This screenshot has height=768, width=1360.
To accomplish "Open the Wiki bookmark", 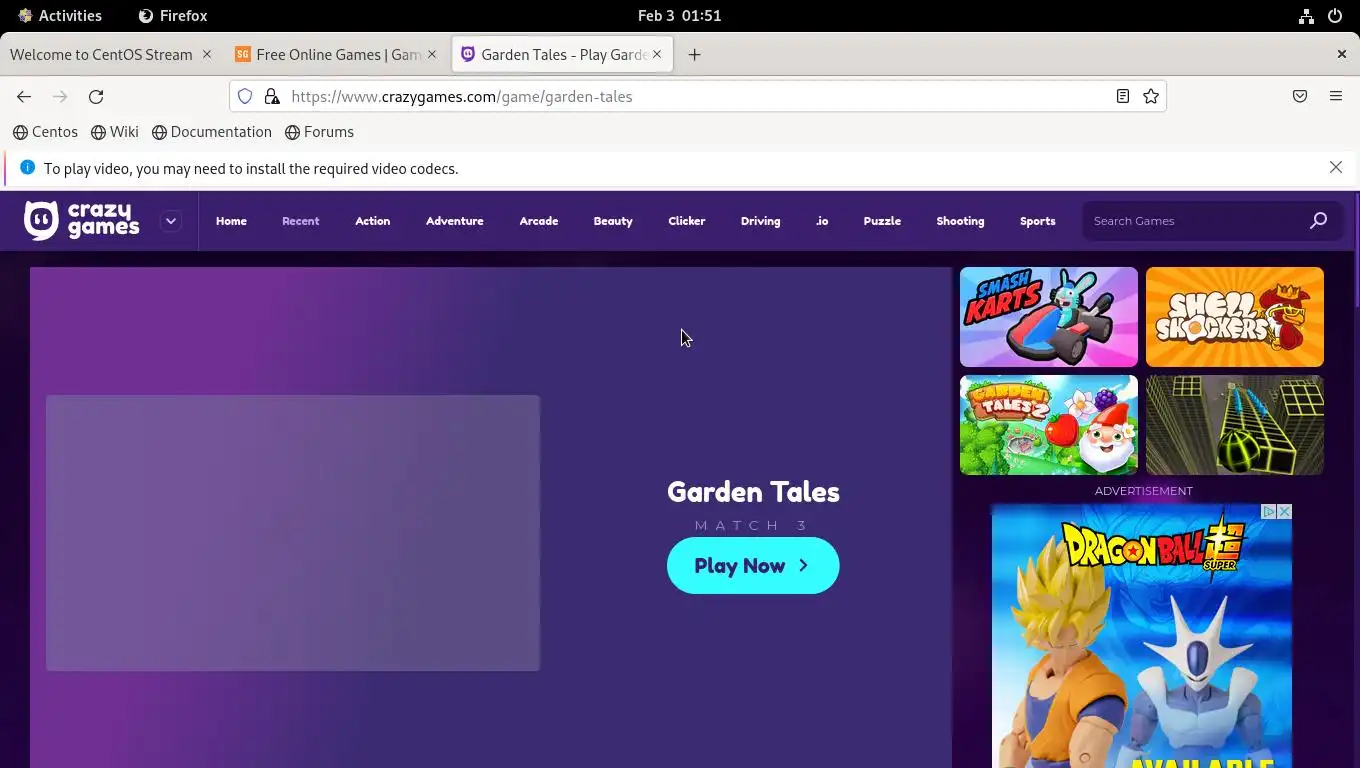I will 115,132.
